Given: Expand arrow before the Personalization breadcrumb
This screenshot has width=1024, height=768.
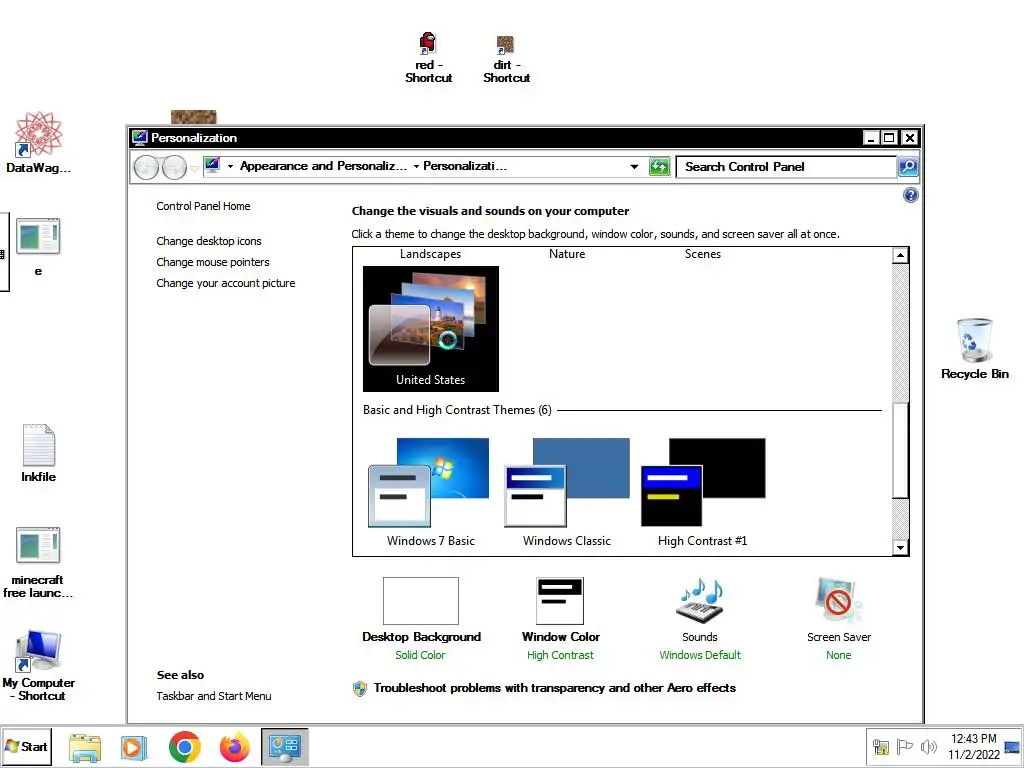Looking at the screenshot, I should click(416, 167).
